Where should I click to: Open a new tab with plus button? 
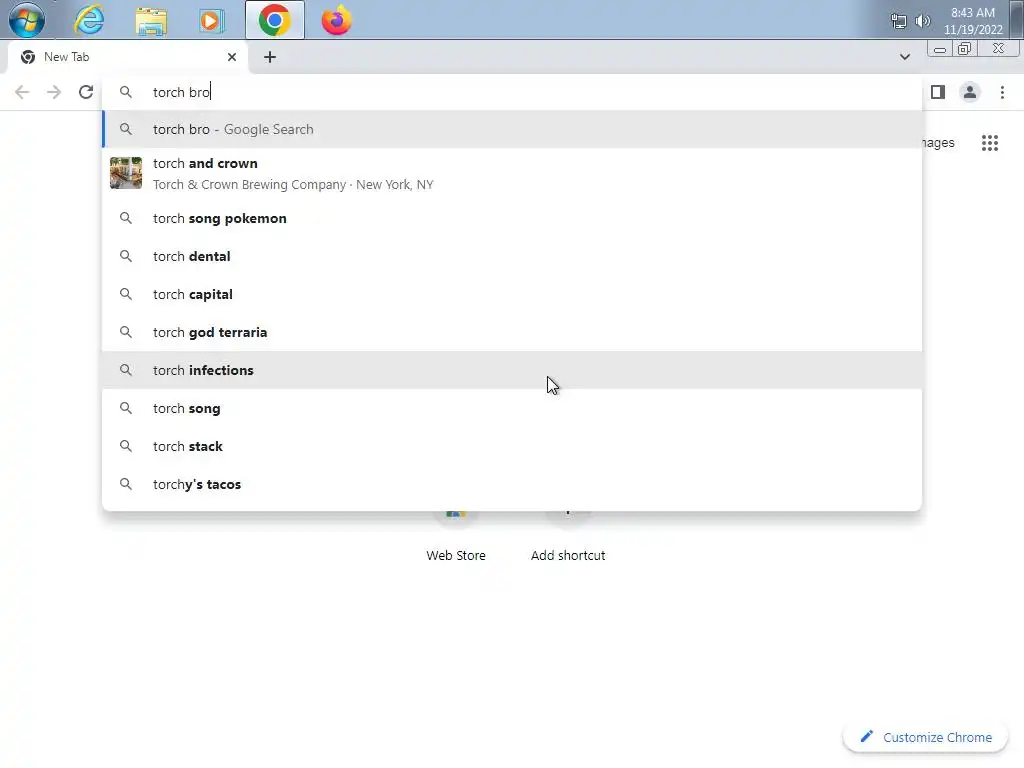tap(270, 57)
